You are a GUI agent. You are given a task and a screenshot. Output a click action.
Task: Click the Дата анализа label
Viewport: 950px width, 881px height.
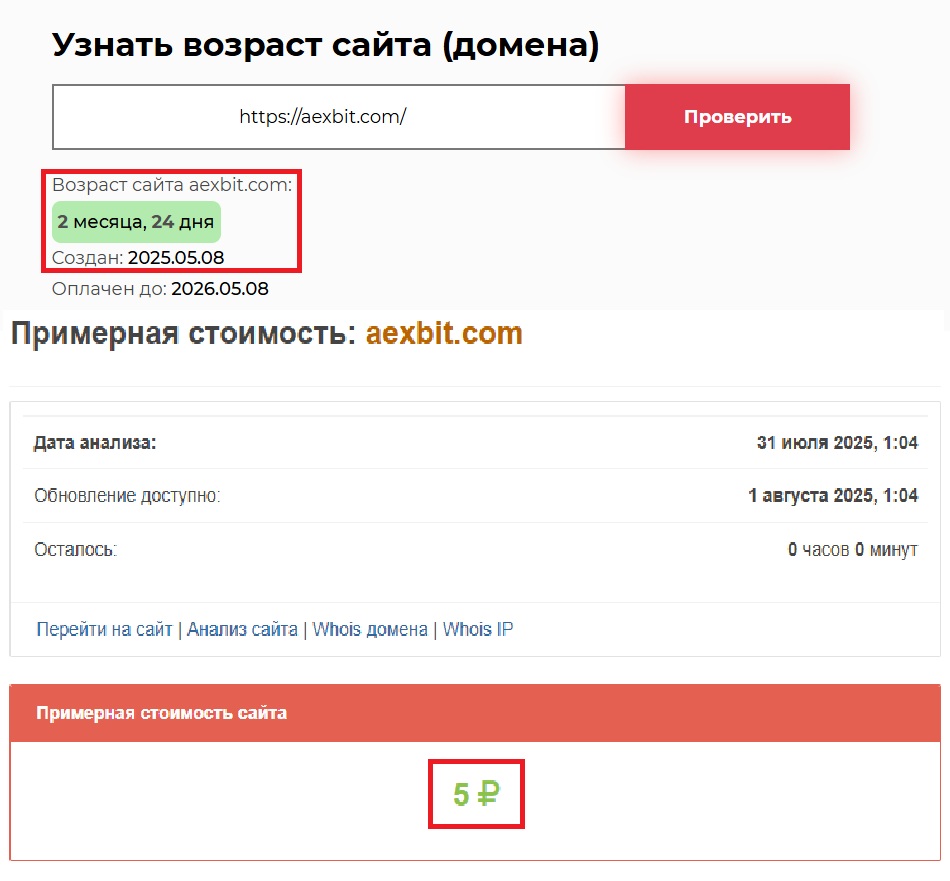pos(95,443)
